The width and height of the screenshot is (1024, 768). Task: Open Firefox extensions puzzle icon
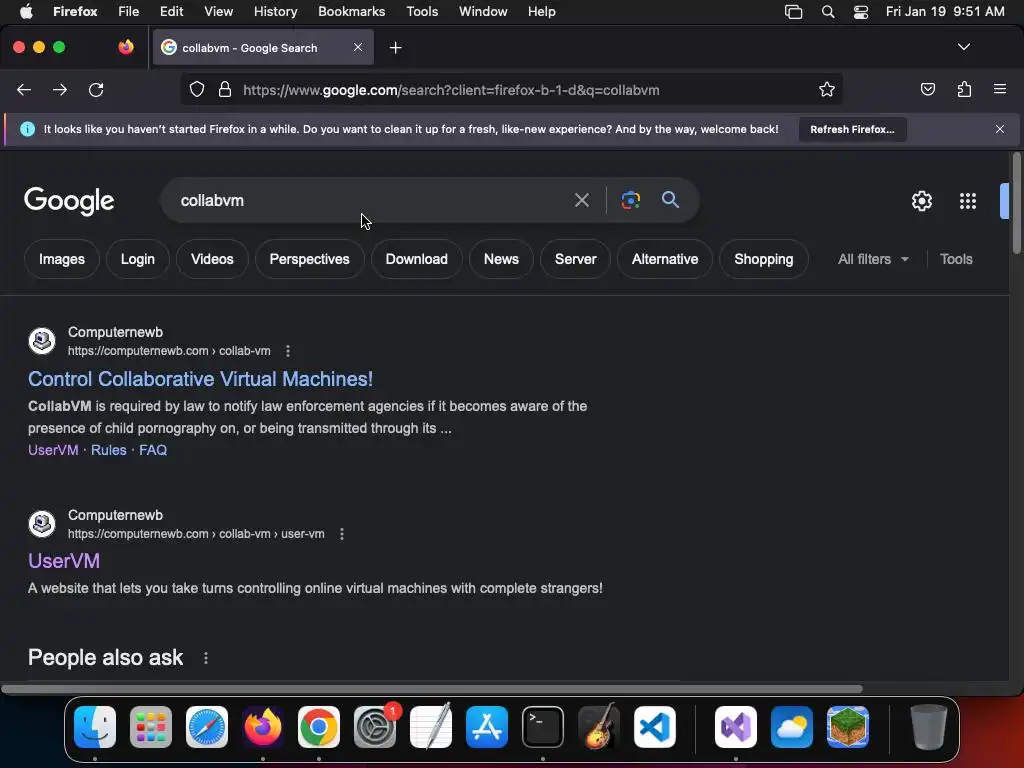(964, 89)
